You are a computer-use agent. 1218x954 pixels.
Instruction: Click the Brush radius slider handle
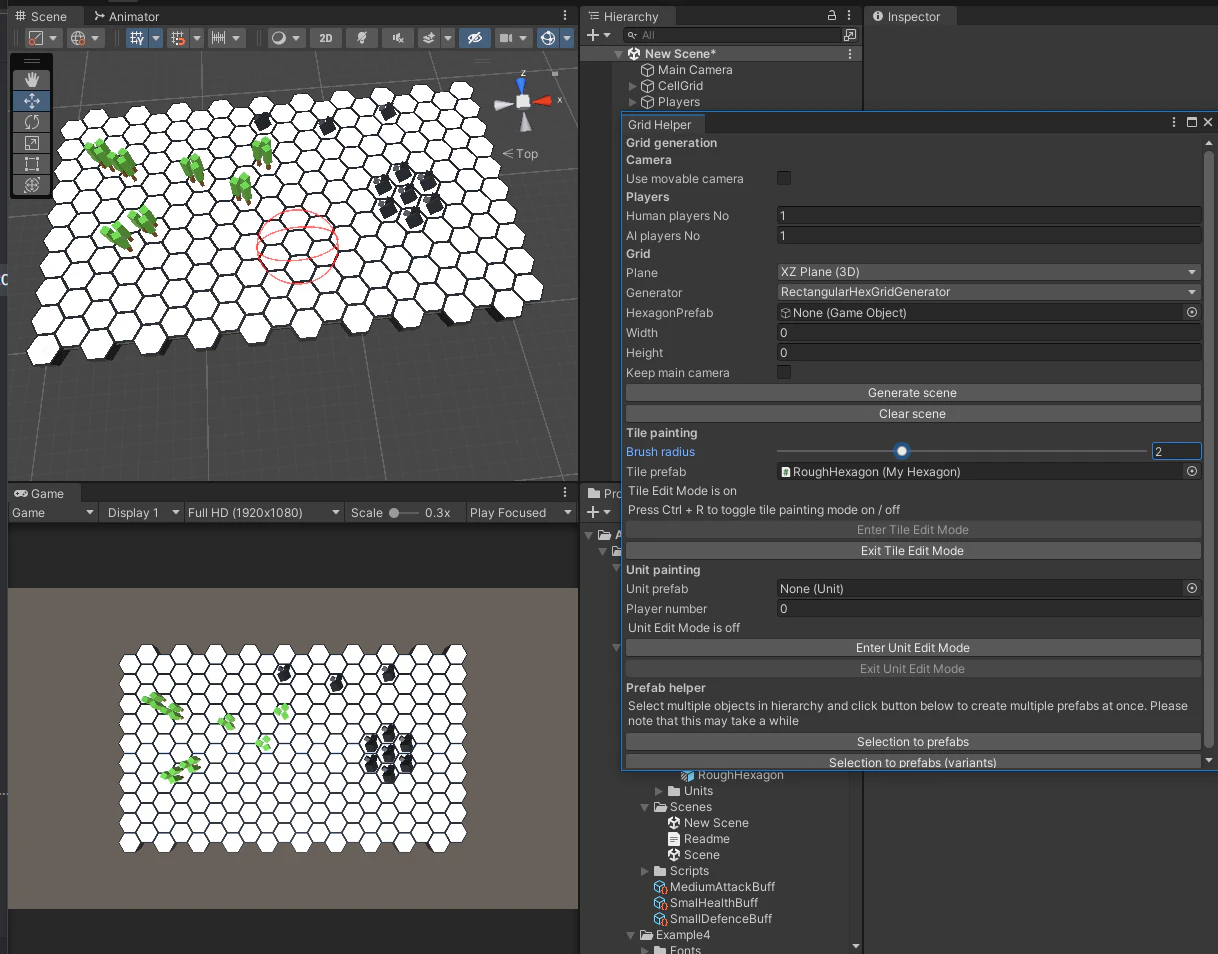coord(902,452)
